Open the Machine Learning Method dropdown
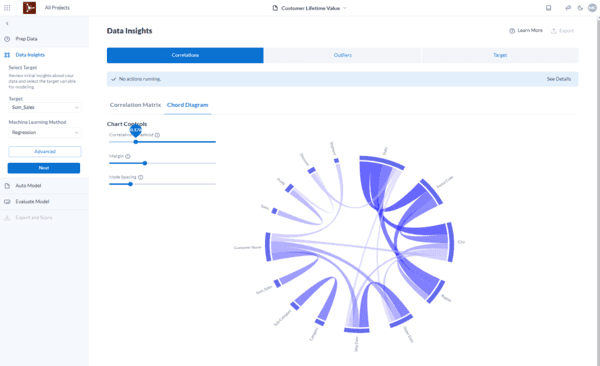This screenshot has height=366, width=600. pyautogui.click(x=45, y=132)
